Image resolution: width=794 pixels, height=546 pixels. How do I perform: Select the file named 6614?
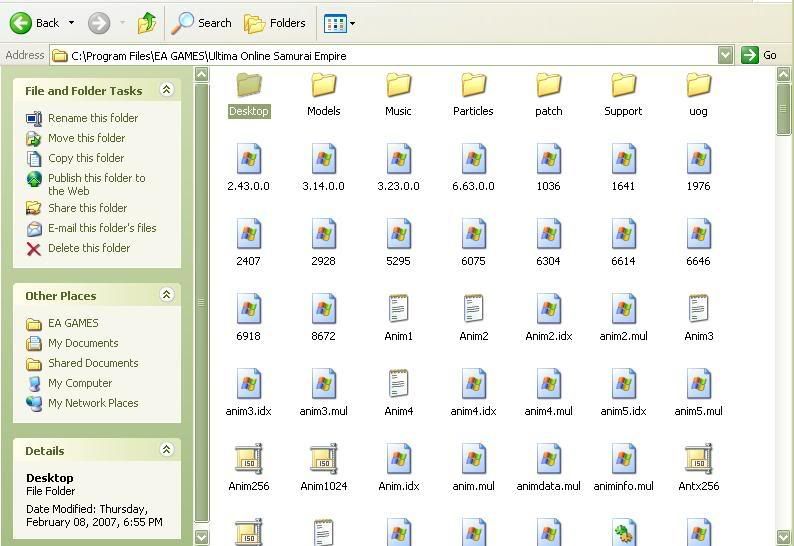(623, 243)
